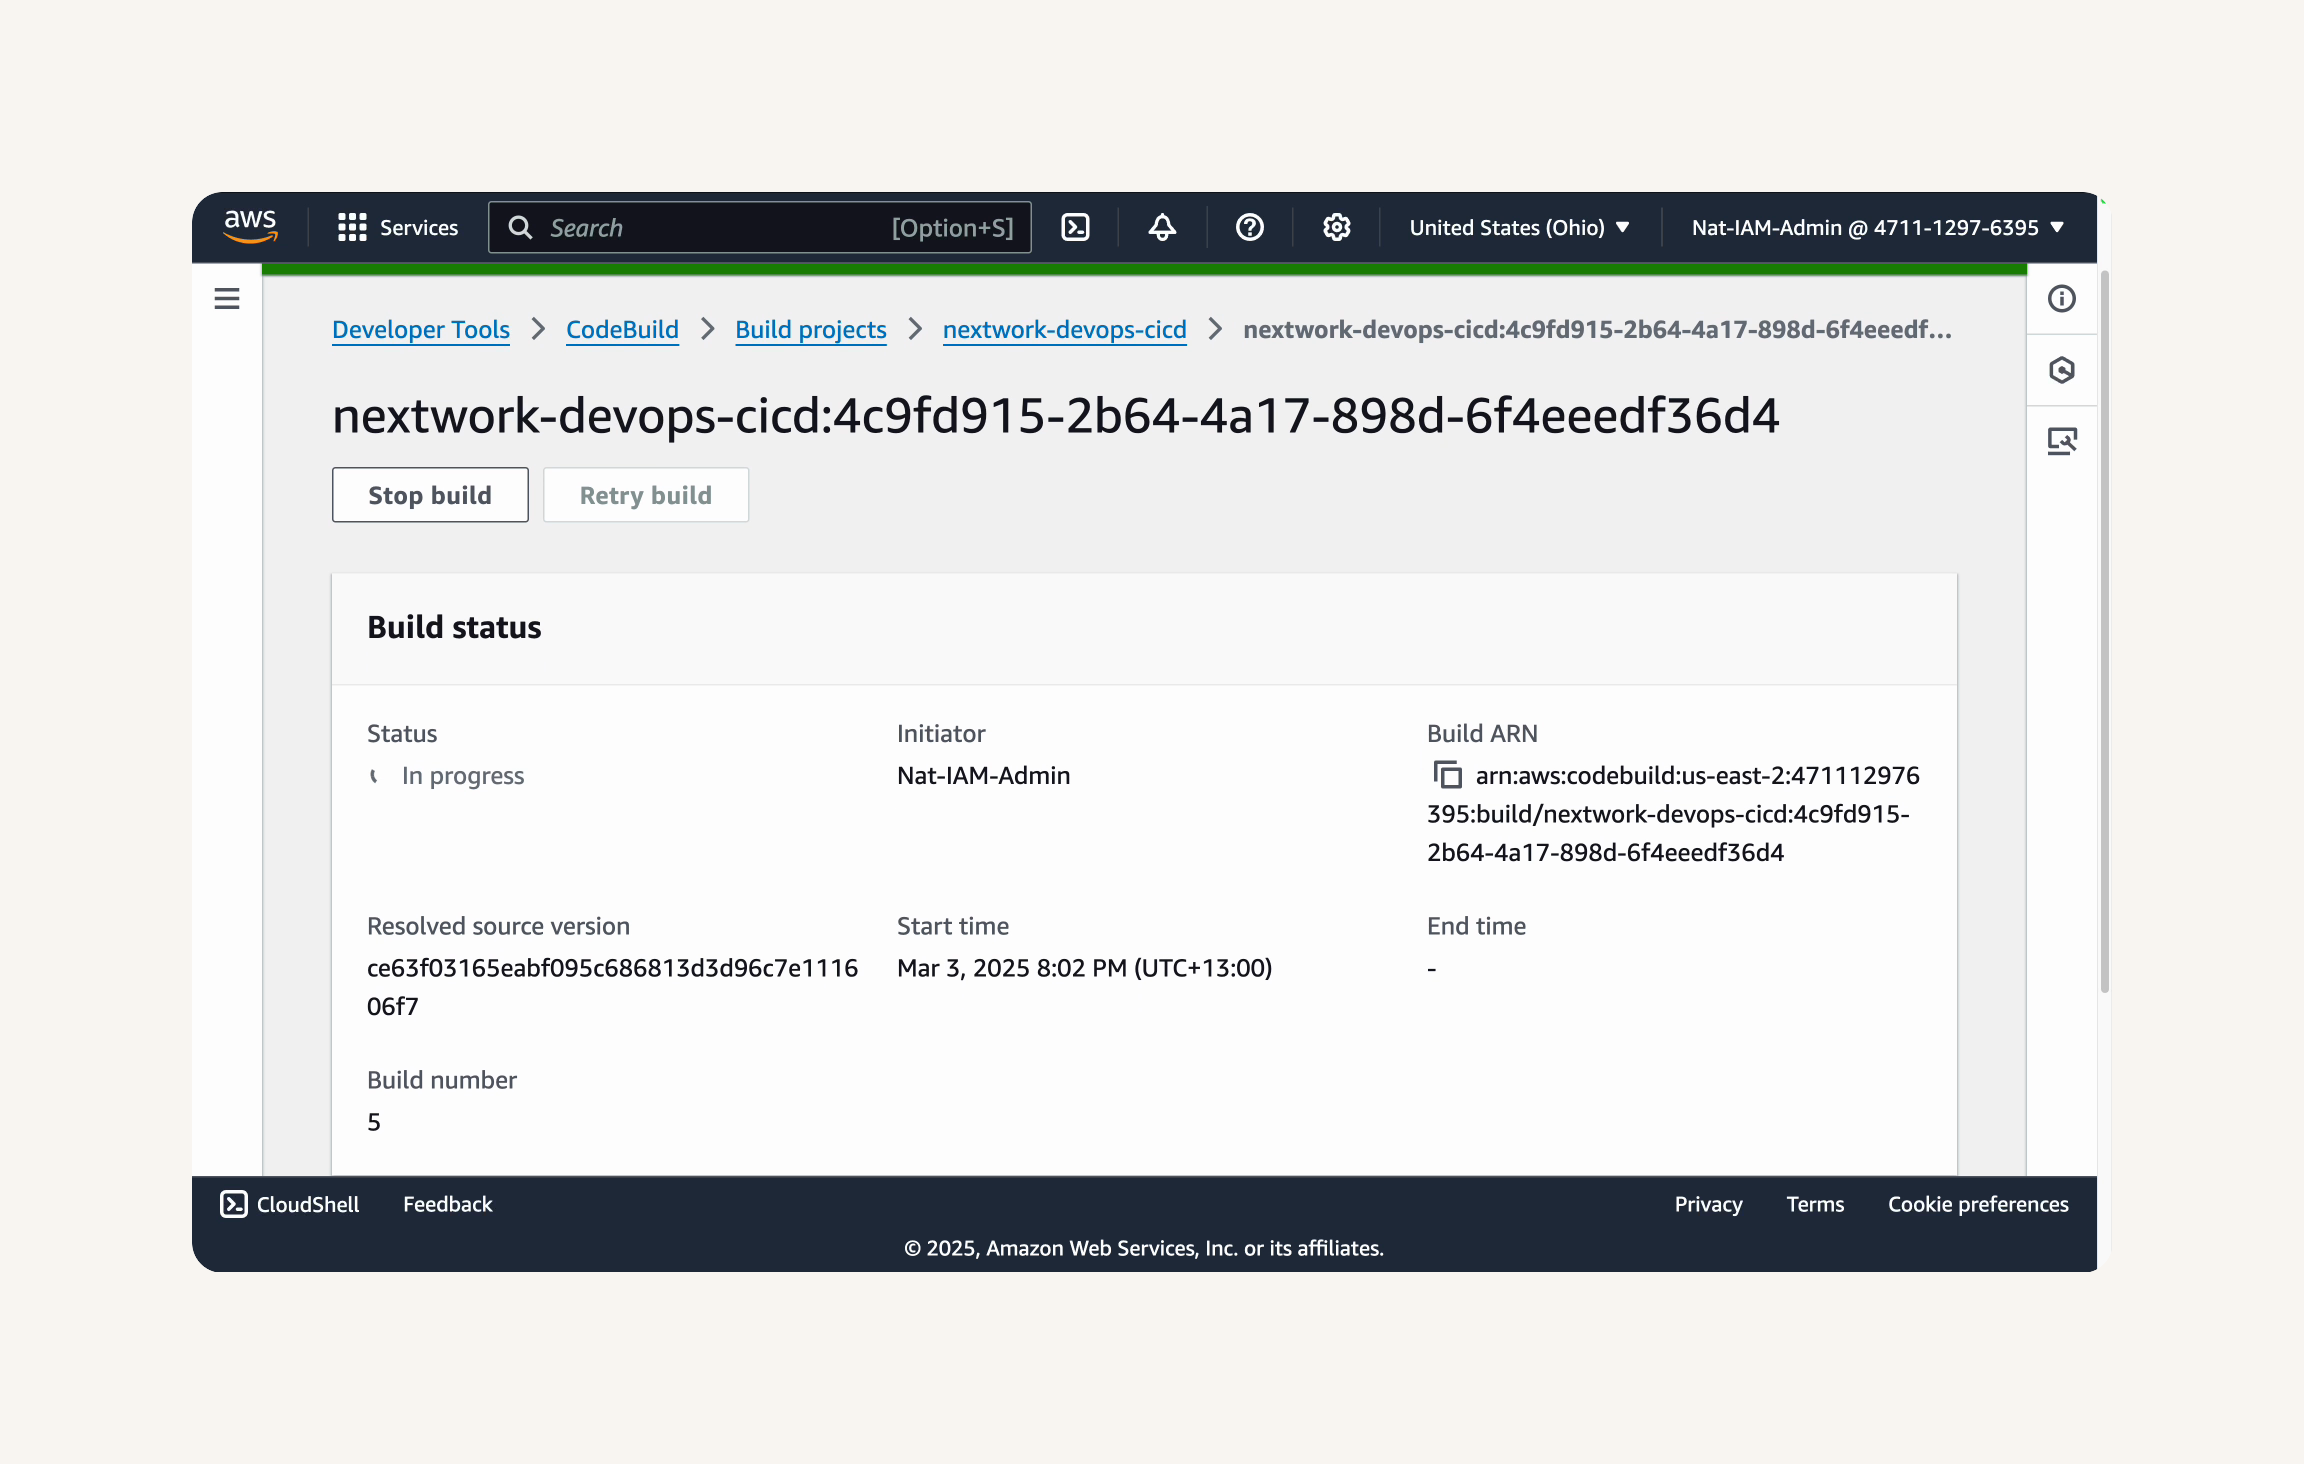Open the info panel icon
The image size is (2304, 1464).
(2062, 298)
